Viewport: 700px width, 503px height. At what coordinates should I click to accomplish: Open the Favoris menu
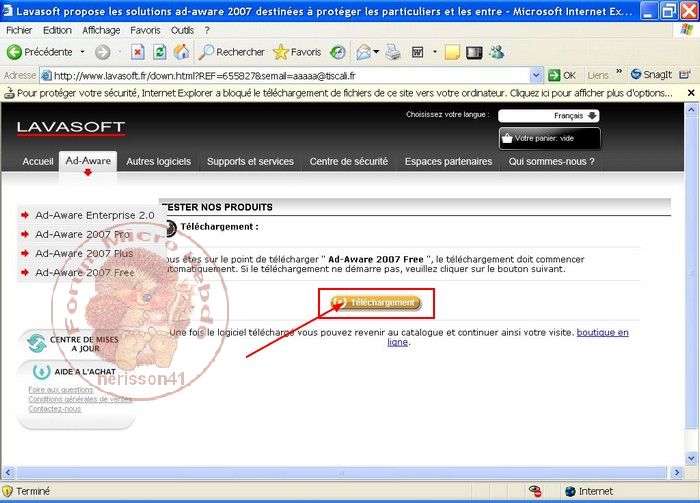pos(145,30)
